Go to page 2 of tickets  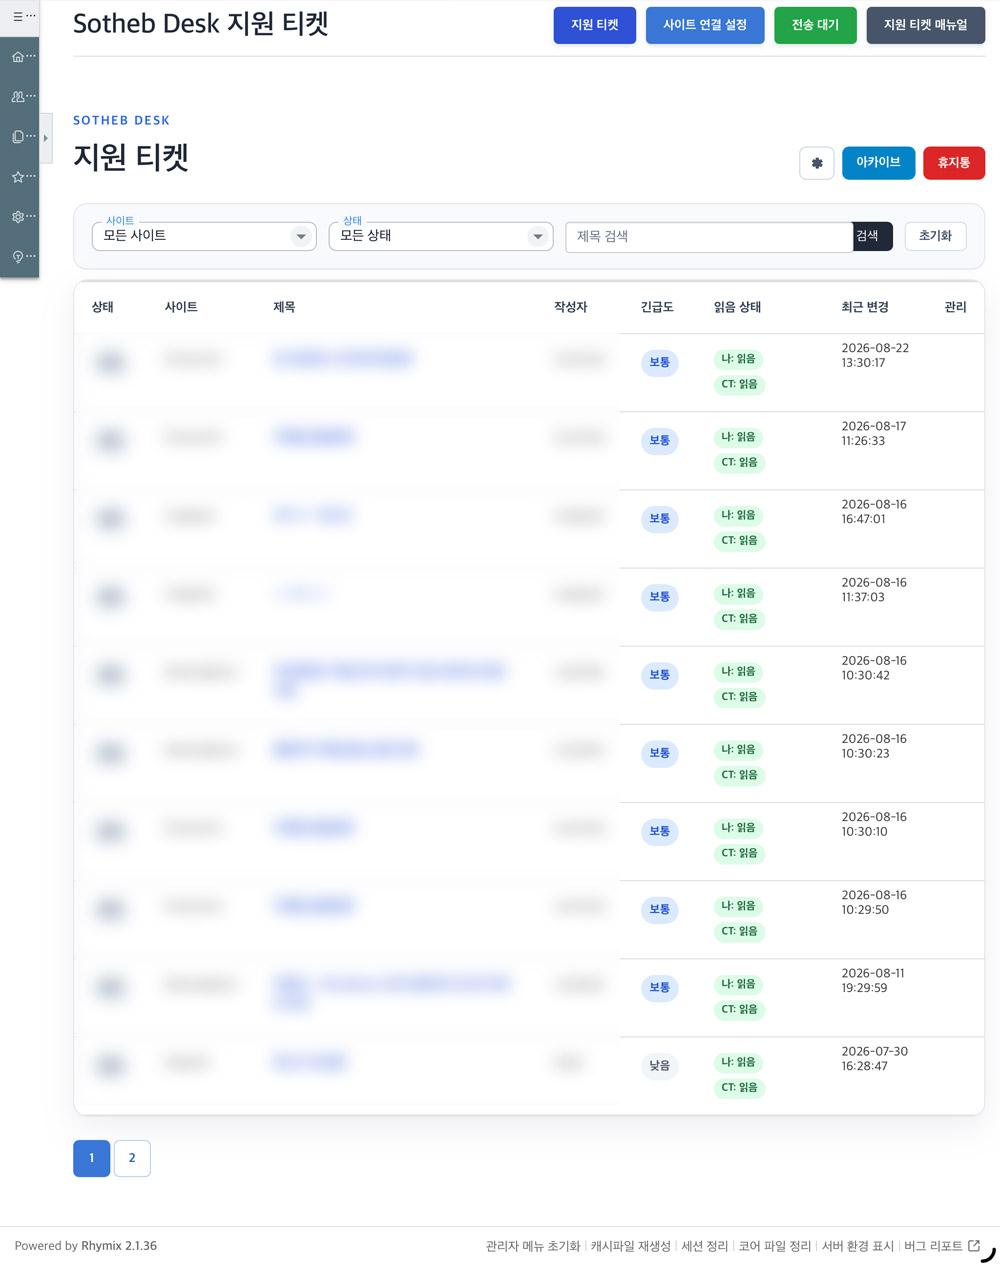click(x=132, y=1158)
